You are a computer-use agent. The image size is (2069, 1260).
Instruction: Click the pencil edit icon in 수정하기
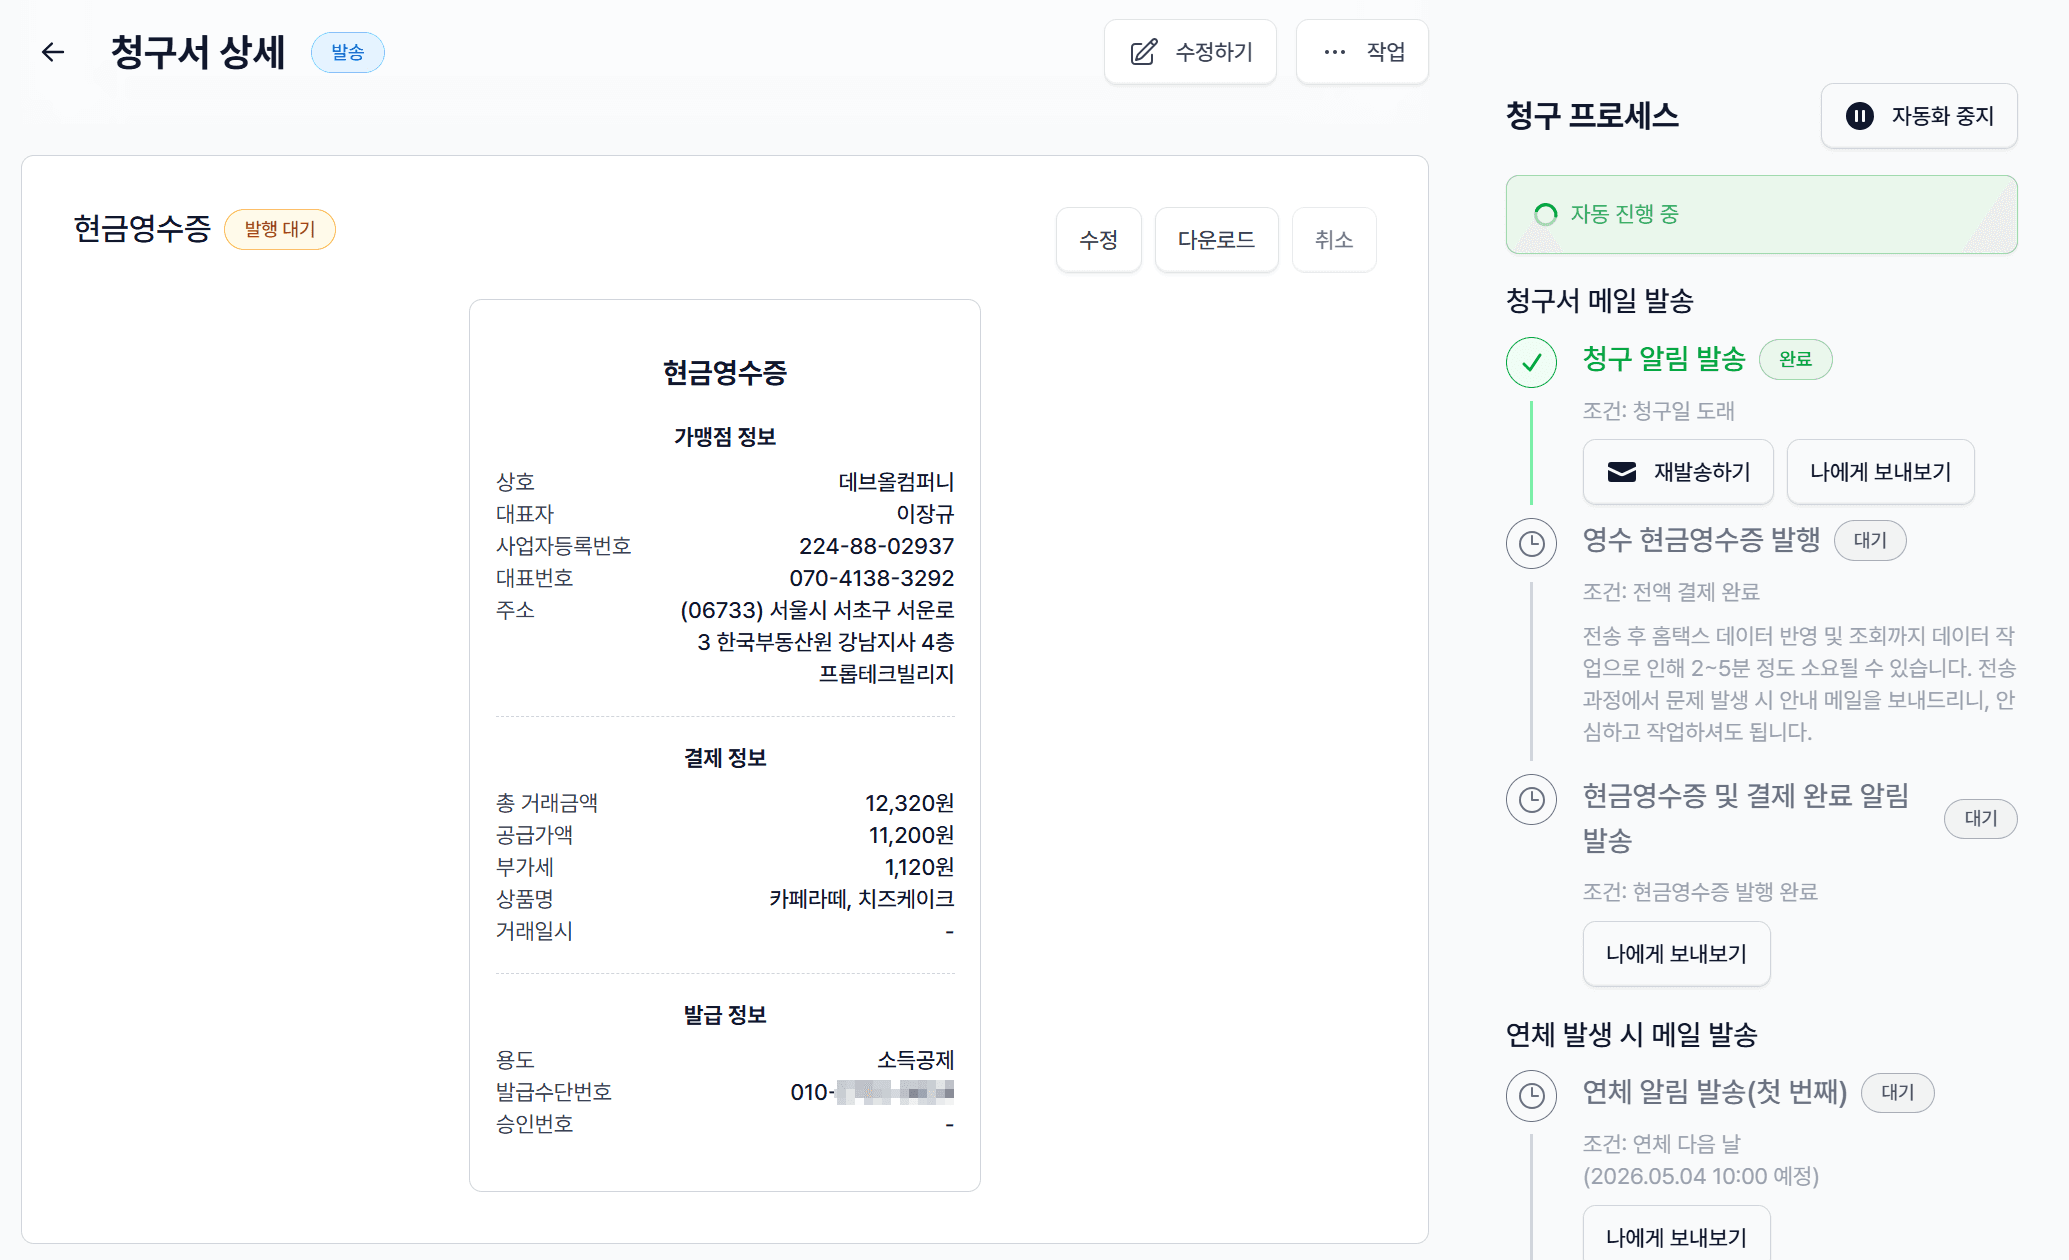1144,52
